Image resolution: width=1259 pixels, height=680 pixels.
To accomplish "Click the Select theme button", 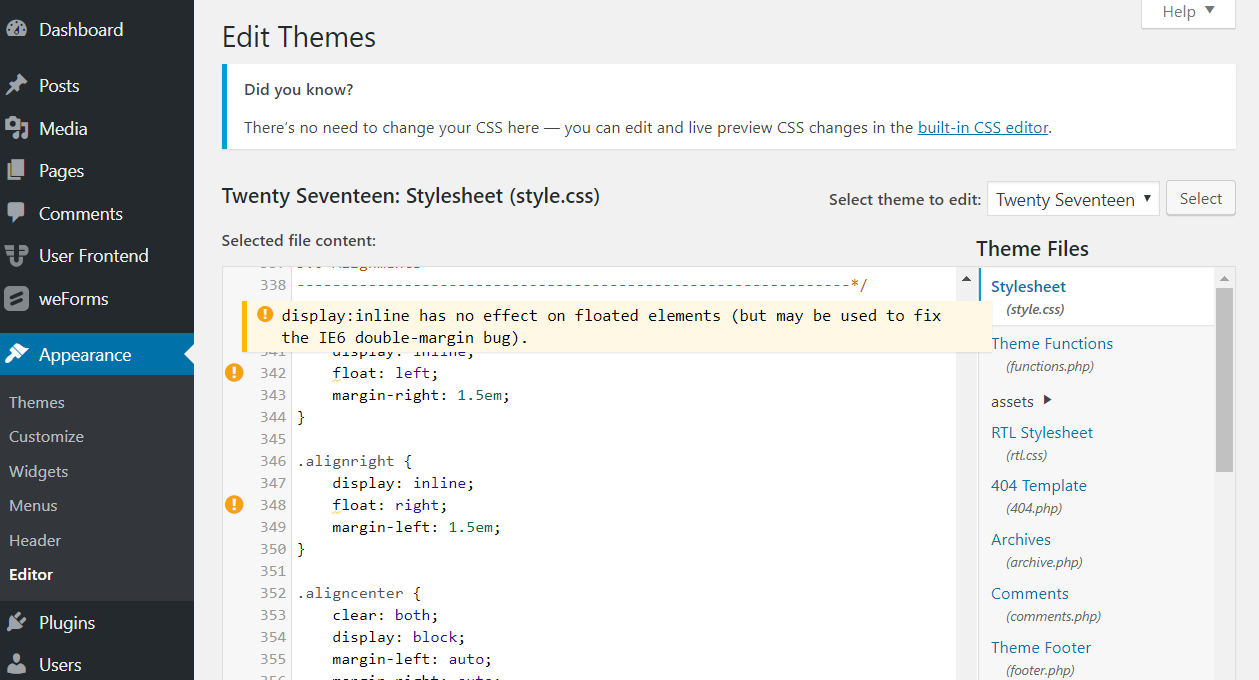I will pyautogui.click(x=1201, y=199).
